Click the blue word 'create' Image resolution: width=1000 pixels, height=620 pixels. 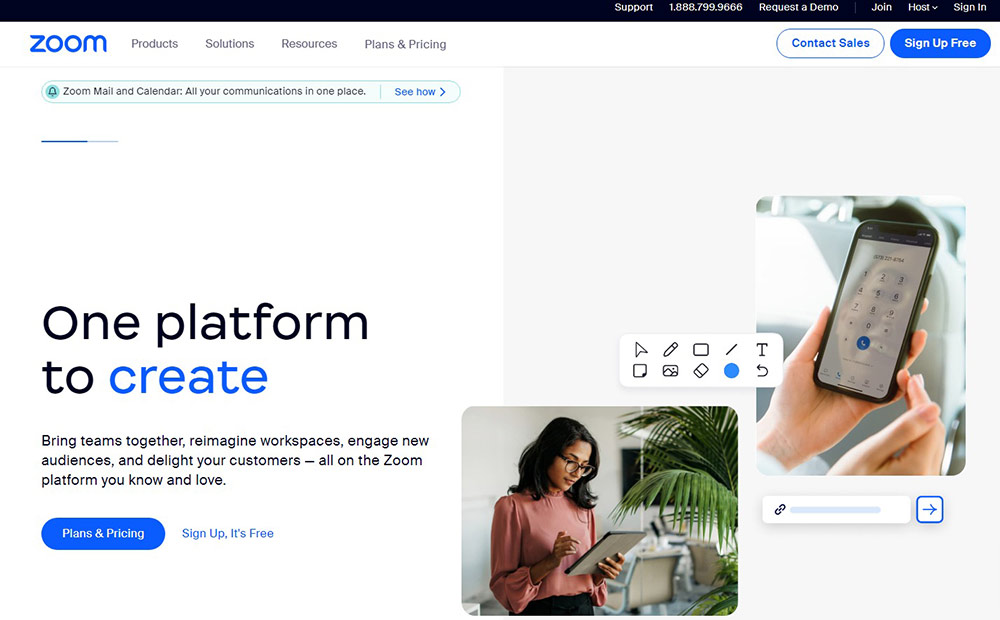point(188,378)
